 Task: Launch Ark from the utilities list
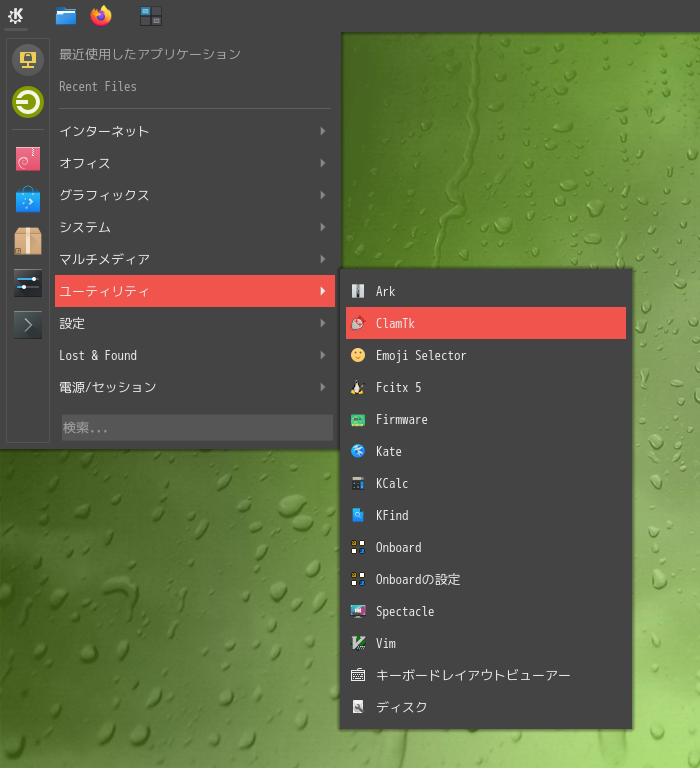tap(485, 291)
